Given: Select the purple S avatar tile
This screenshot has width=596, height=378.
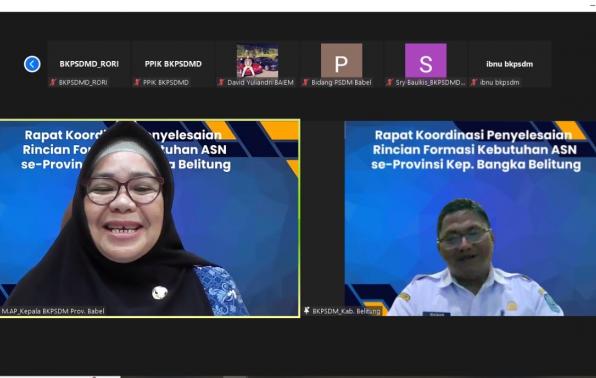Looking at the screenshot, I should click(426, 60).
